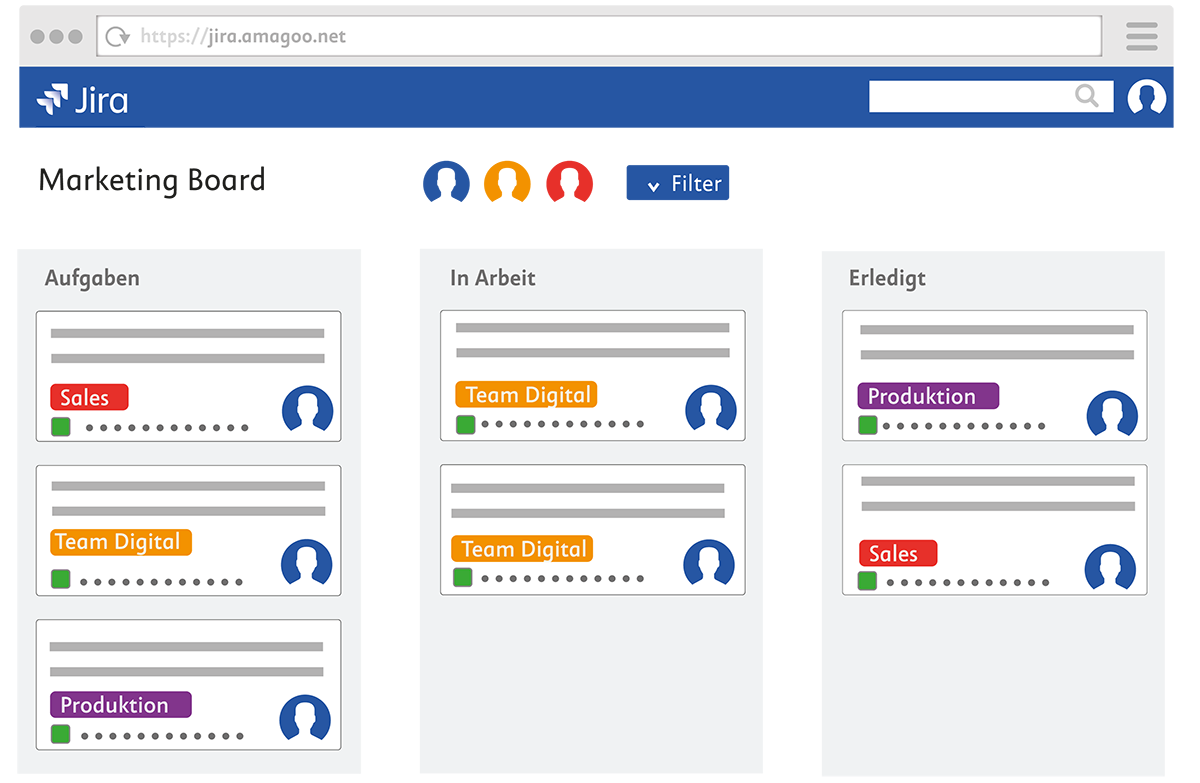Open the browser hamburger menu
The width and height of the screenshot is (1200, 783).
point(1141,35)
